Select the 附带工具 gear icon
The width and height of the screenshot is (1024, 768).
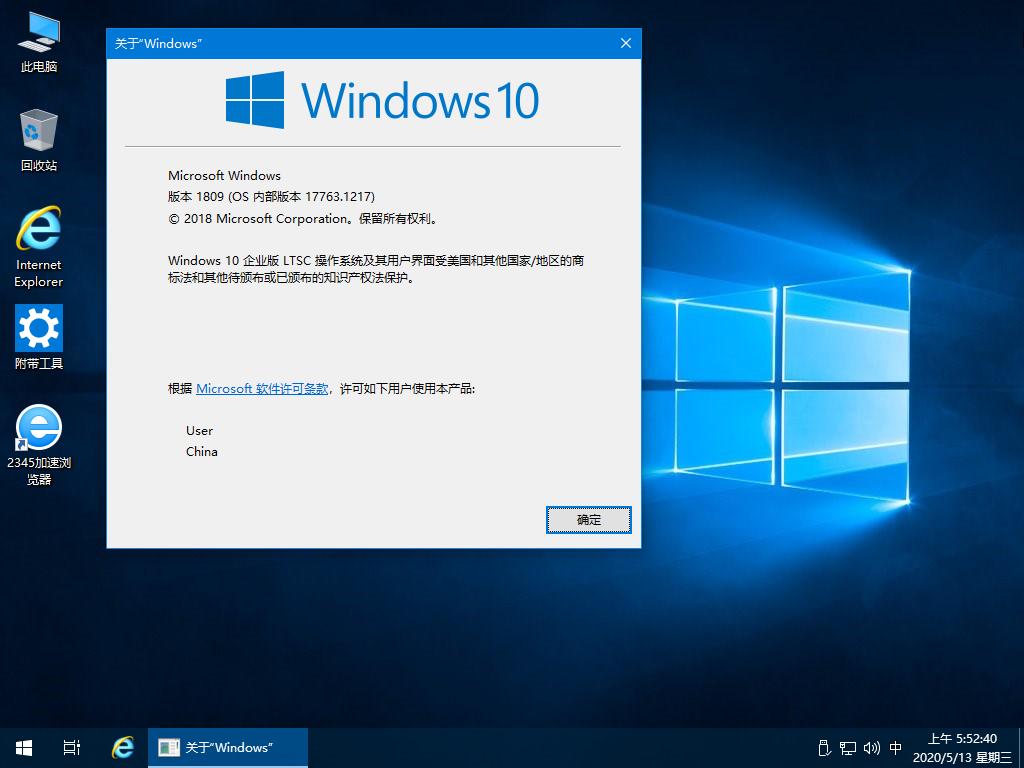[x=39, y=338]
